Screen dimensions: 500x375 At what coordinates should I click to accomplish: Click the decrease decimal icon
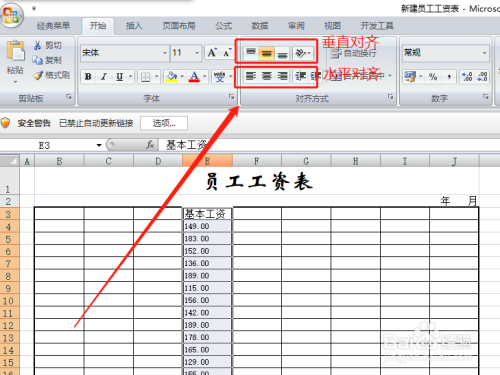coord(482,77)
